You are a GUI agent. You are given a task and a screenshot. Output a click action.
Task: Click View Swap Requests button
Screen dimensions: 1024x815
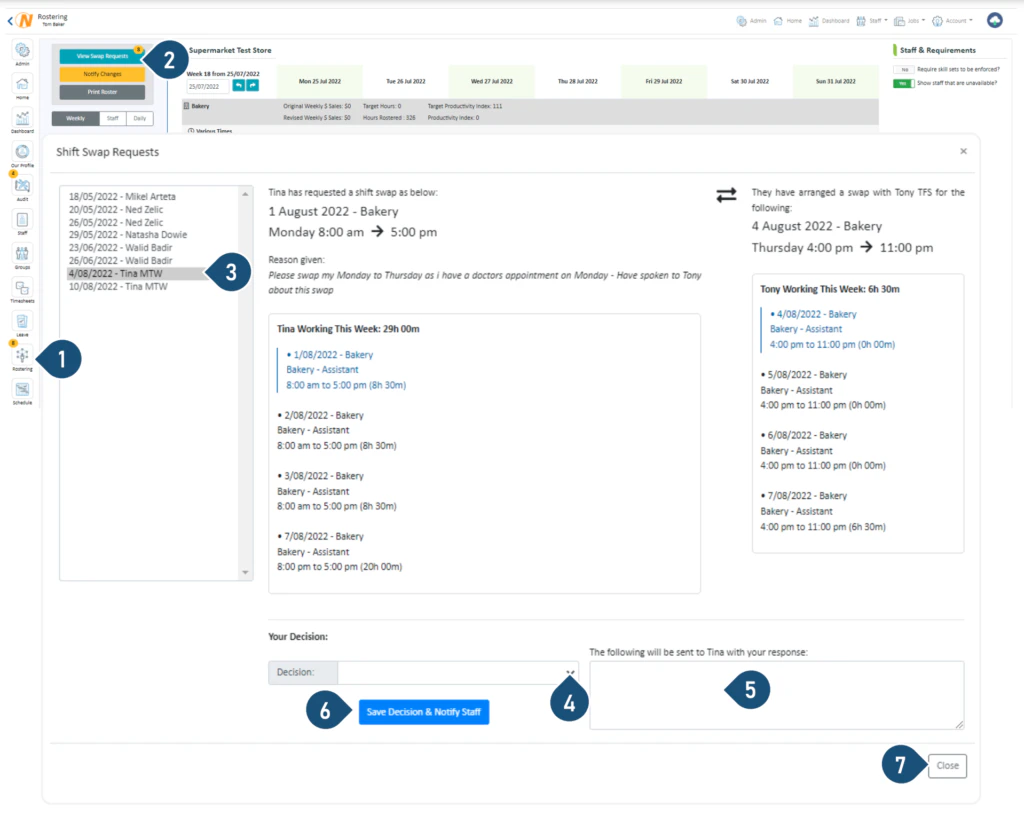point(102,56)
